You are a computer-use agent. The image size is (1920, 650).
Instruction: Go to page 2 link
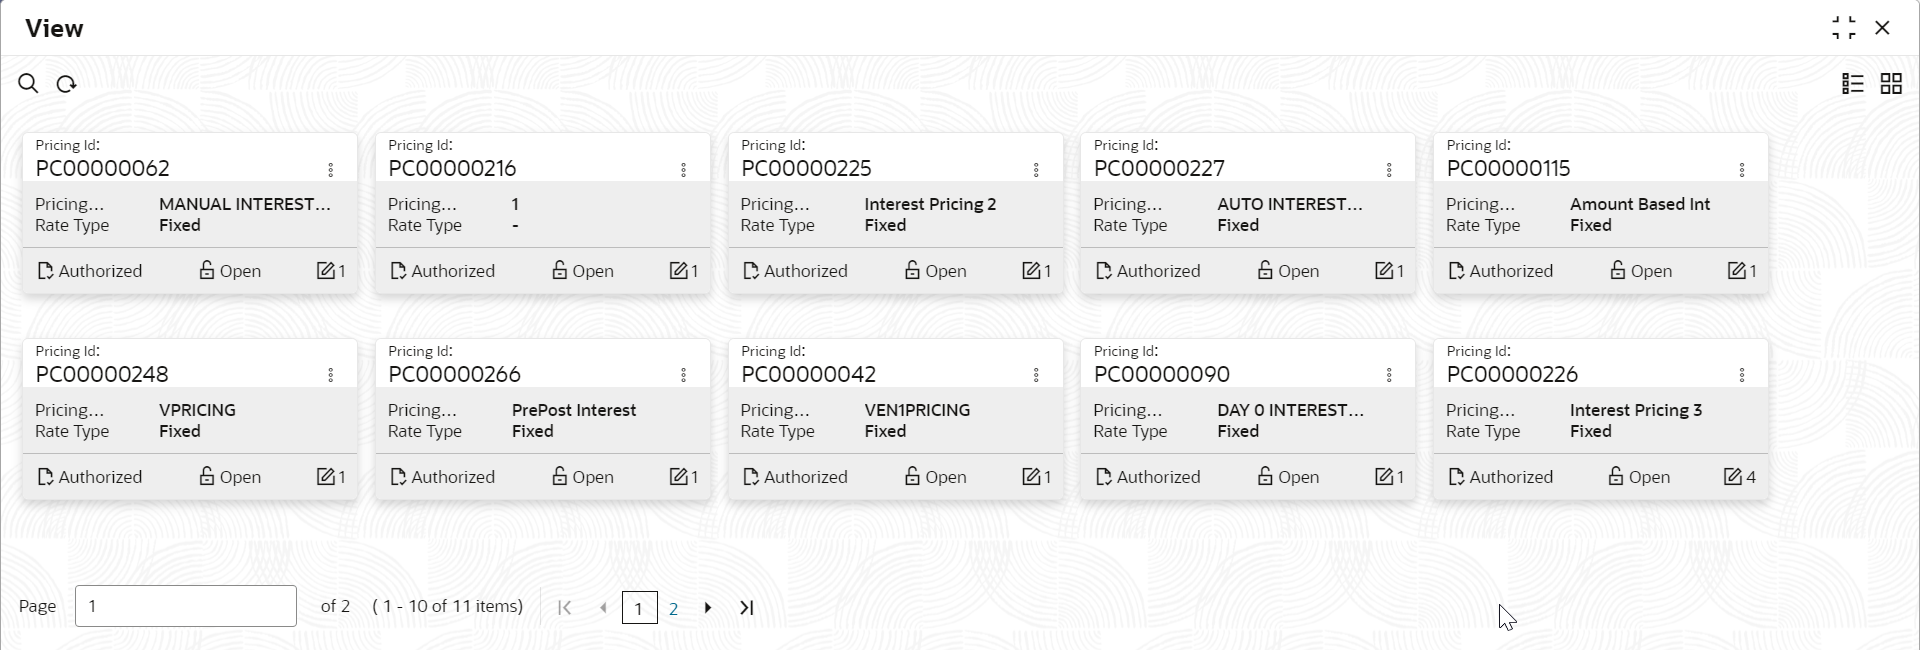point(674,608)
